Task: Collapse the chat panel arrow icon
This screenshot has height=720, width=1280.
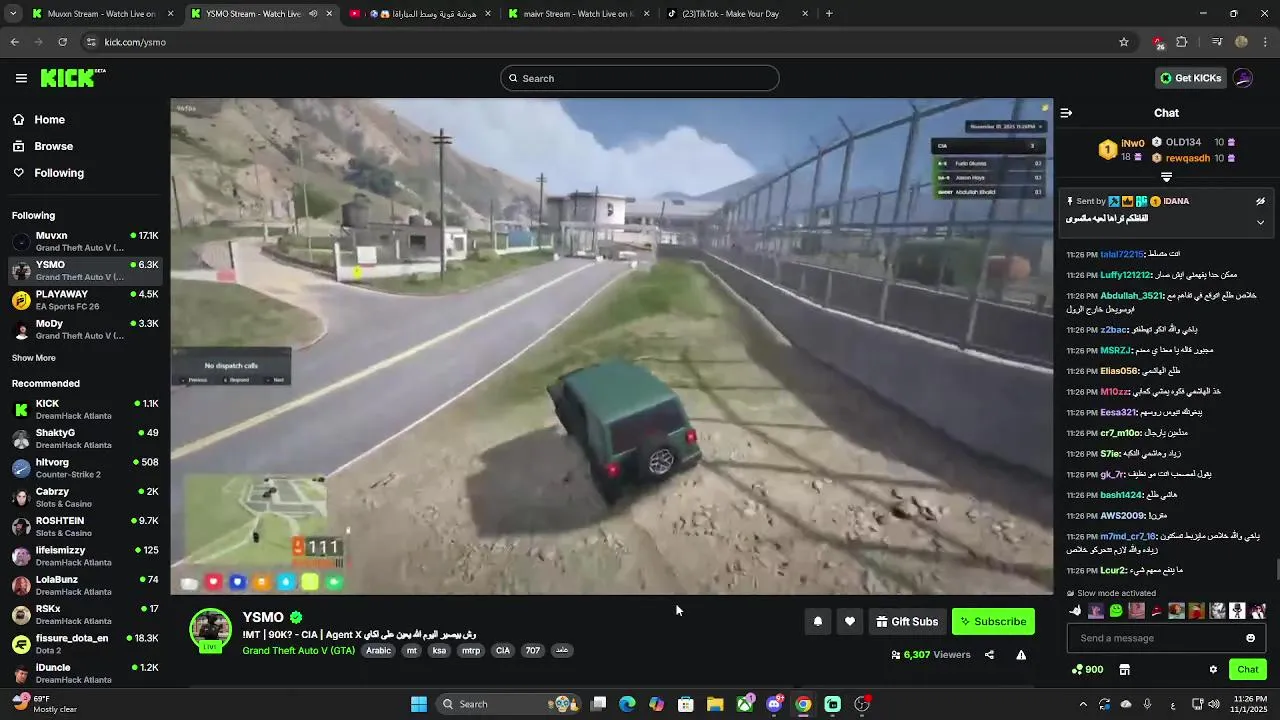Action: point(1066,113)
